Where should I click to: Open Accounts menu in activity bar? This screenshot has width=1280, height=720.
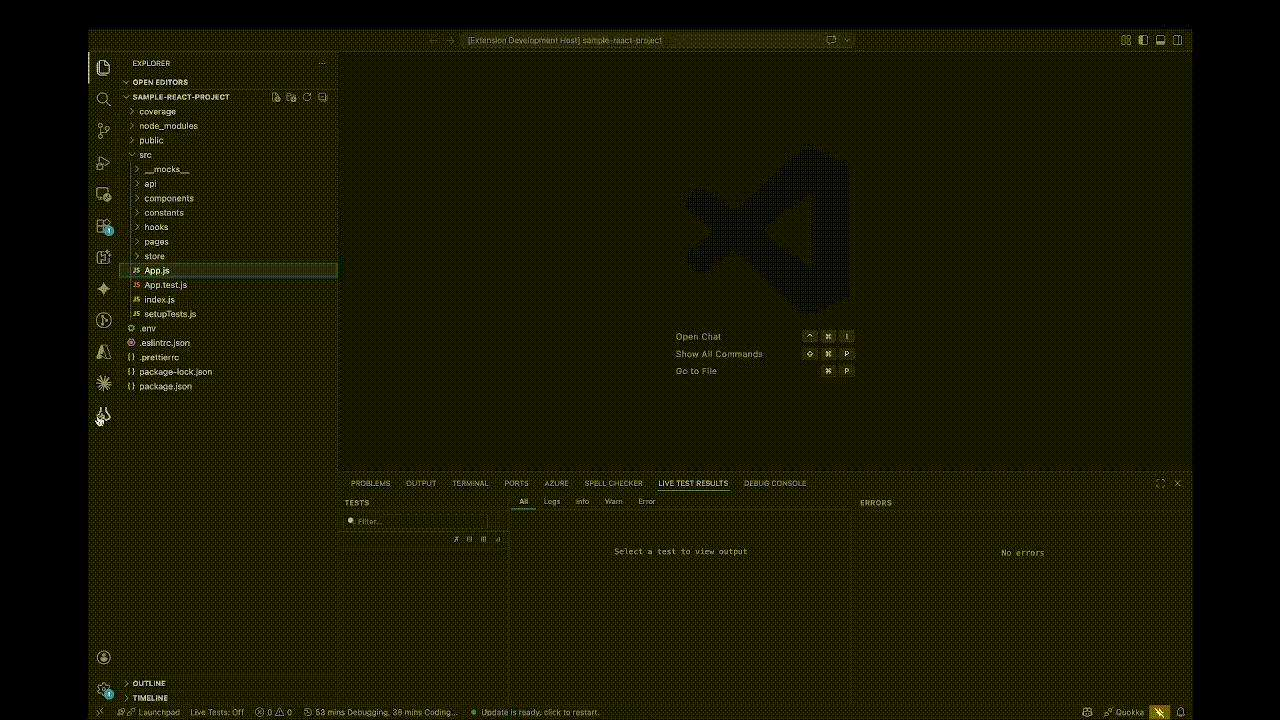[103, 657]
